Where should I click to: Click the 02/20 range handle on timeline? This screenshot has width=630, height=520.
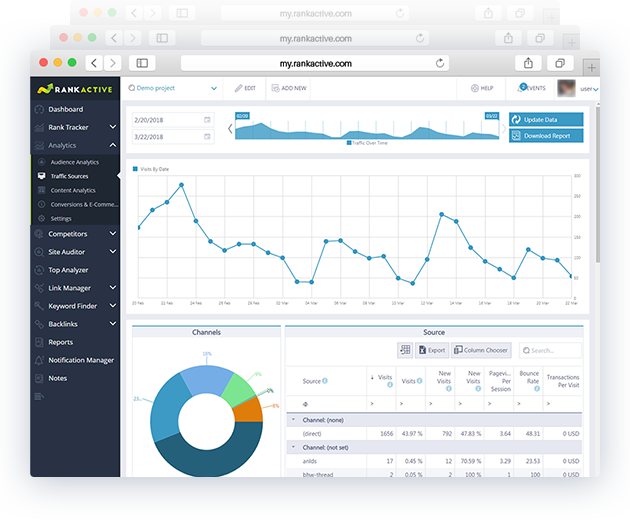click(x=242, y=116)
